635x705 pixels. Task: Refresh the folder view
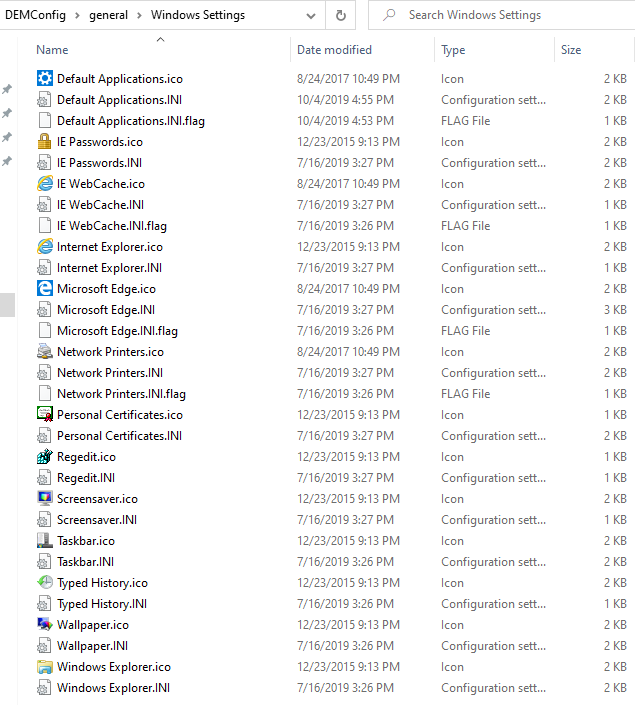pyautogui.click(x=341, y=15)
